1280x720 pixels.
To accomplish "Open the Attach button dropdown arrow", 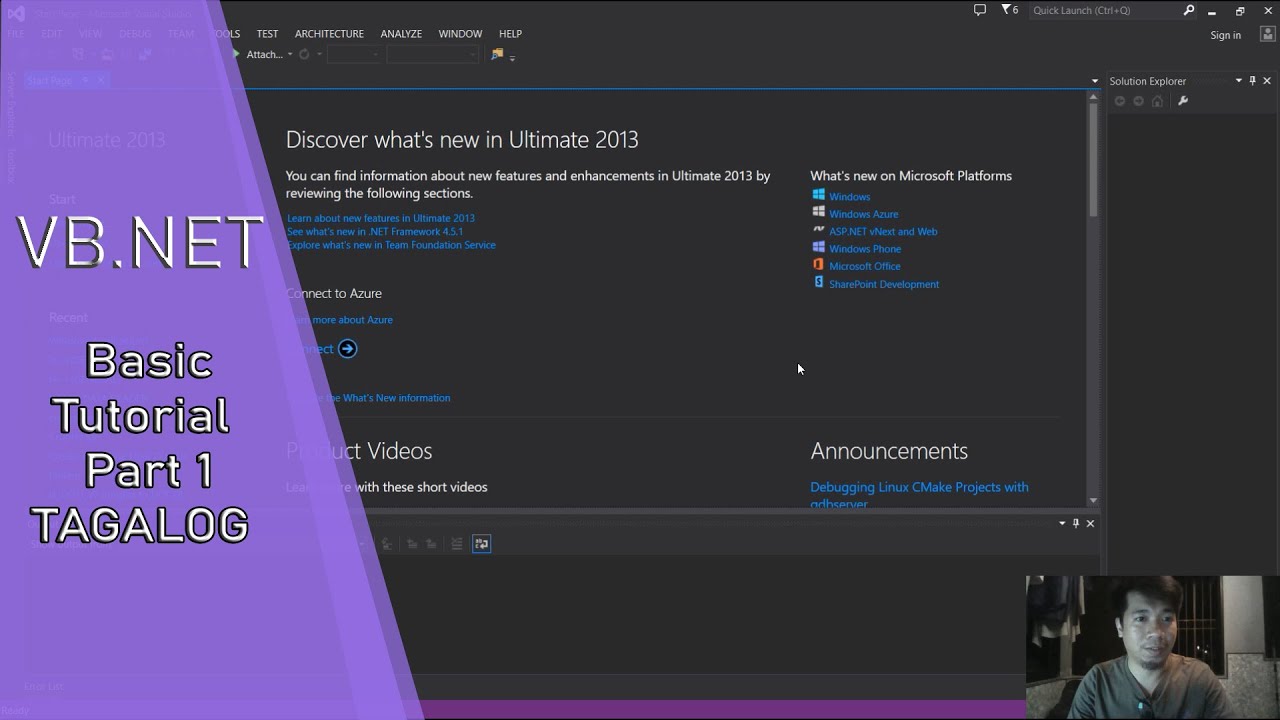I will point(290,54).
